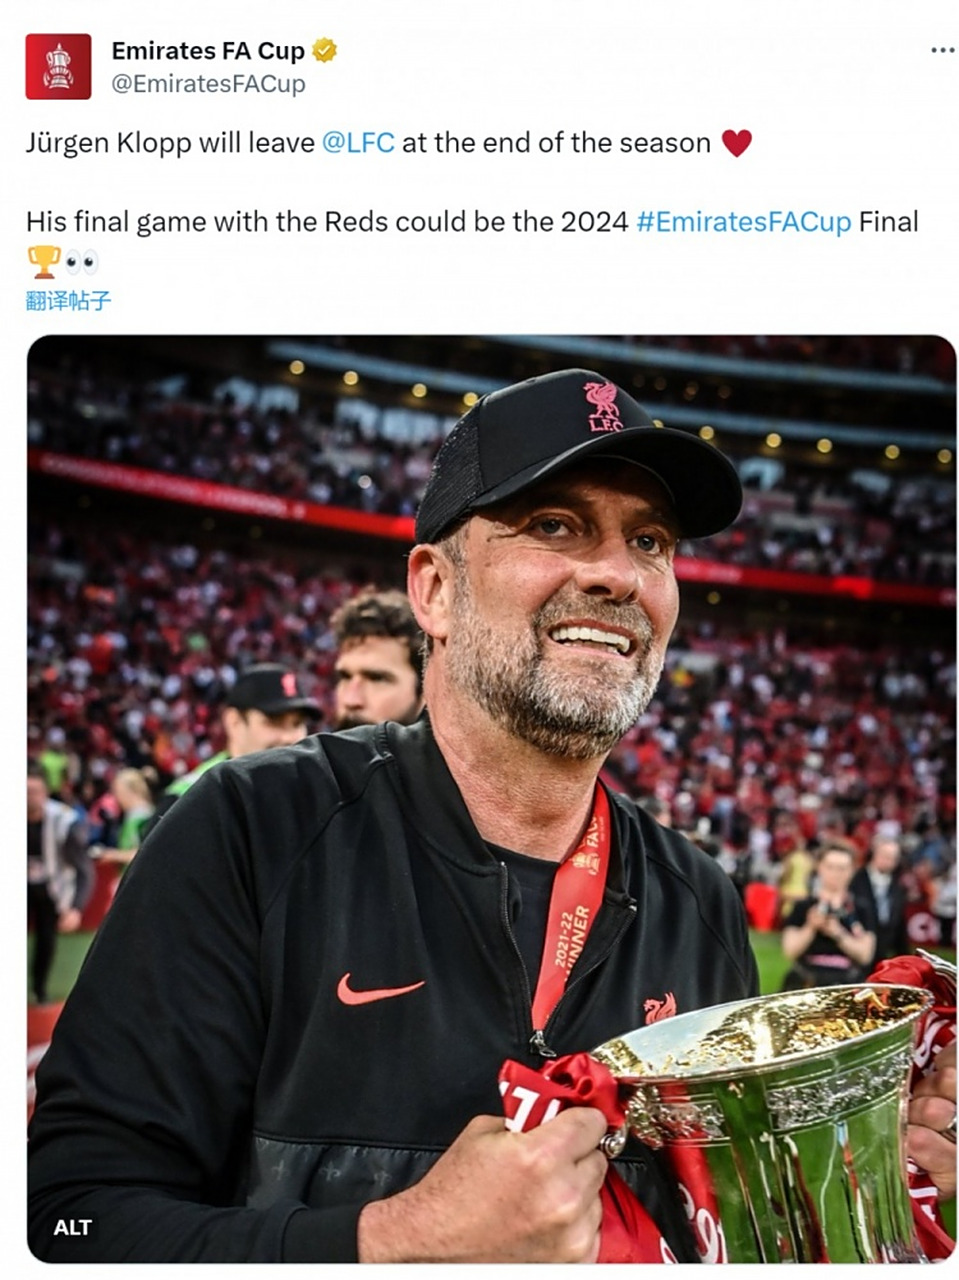The width and height of the screenshot is (959, 1280).
Task: Click the Liverpool crest on the jacket chest
Action: pos(659,1008)
